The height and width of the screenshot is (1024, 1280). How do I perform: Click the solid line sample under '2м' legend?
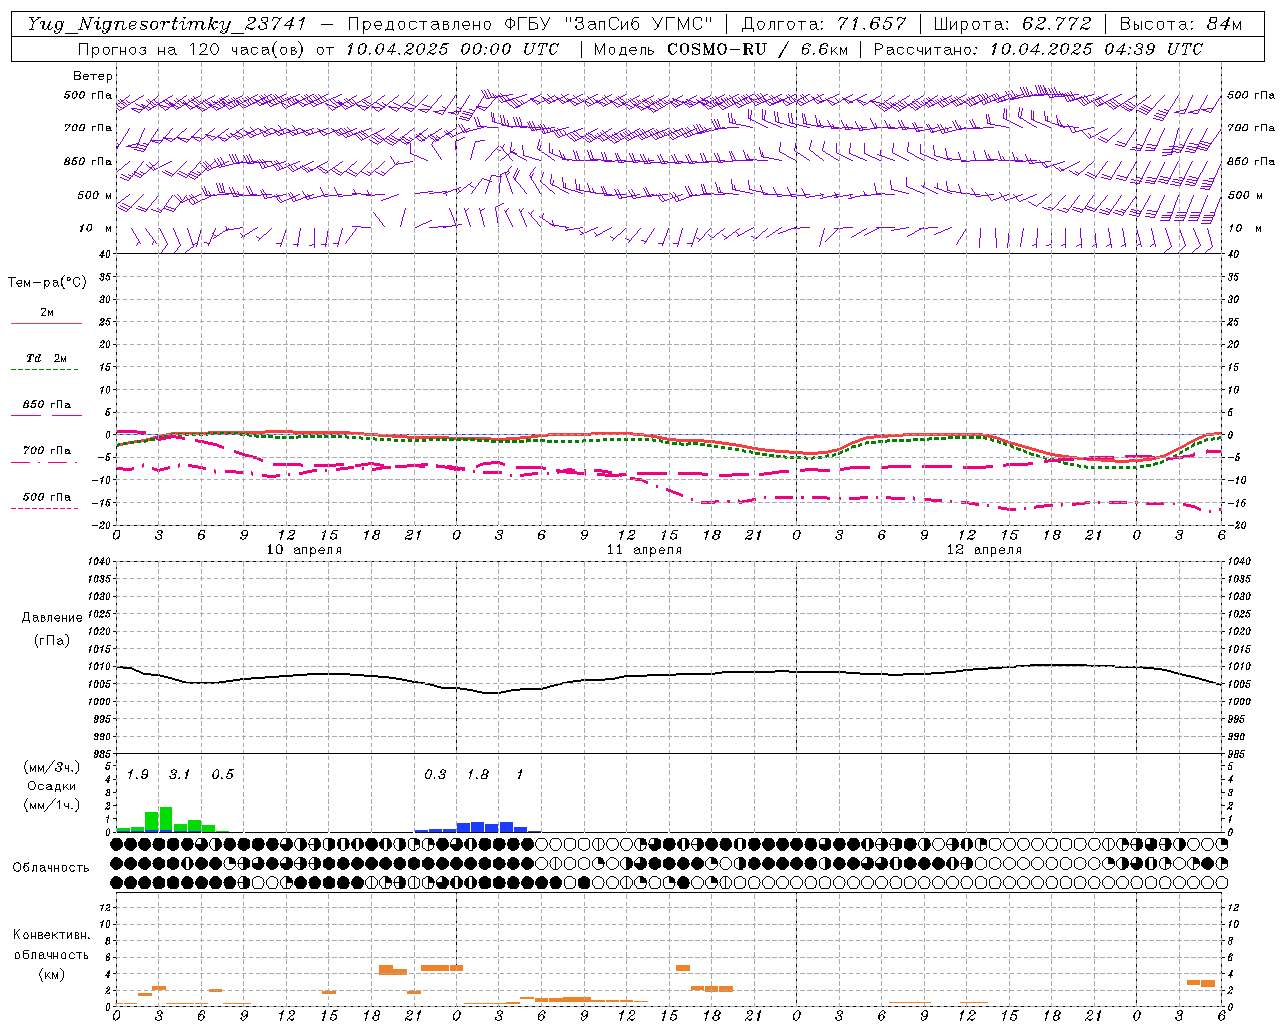click(46, 324)
